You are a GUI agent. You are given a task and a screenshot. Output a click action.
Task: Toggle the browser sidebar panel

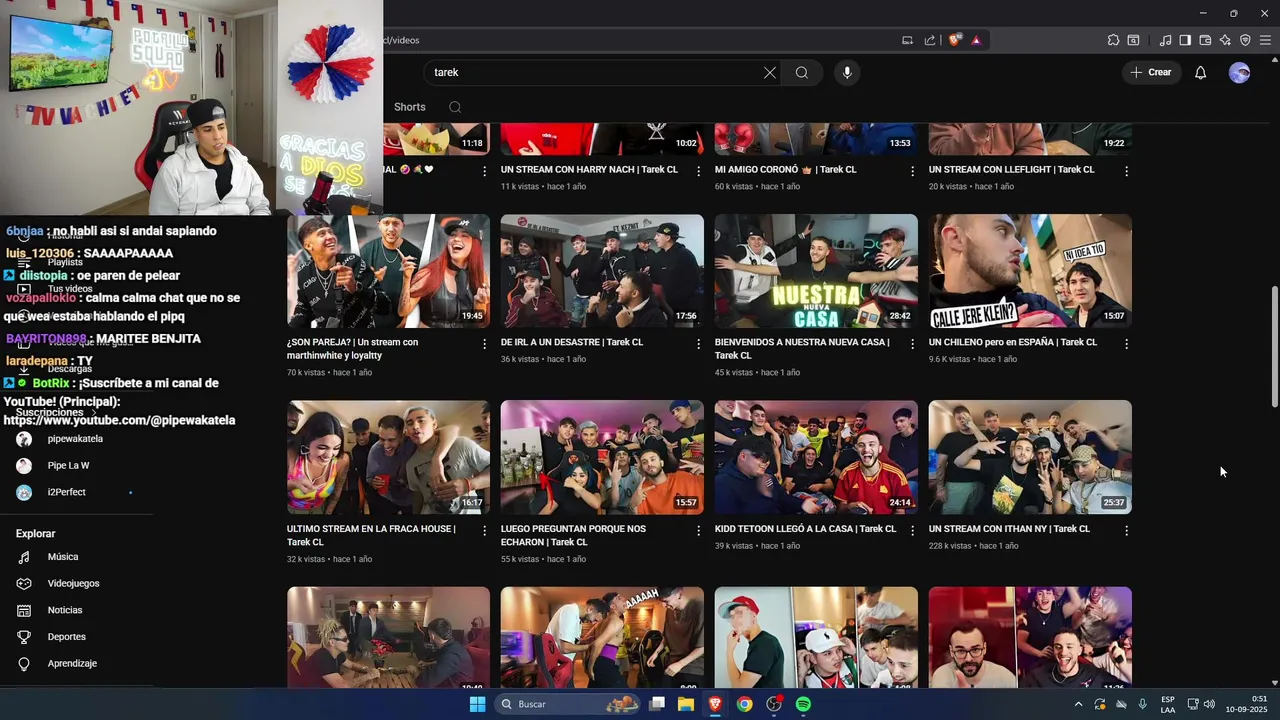(x=1185, y=40)
